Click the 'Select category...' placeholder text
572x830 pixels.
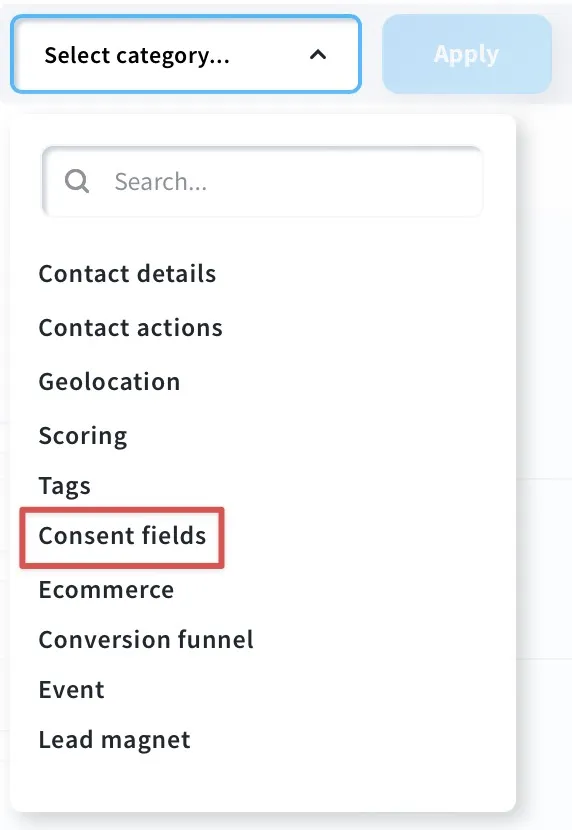(137, 56)
